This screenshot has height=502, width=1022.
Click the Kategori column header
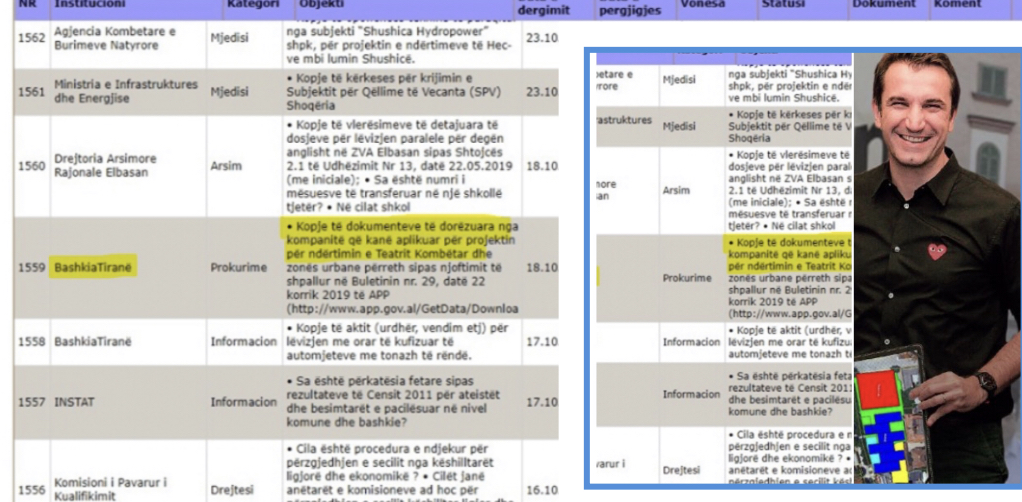click(252, 5)
